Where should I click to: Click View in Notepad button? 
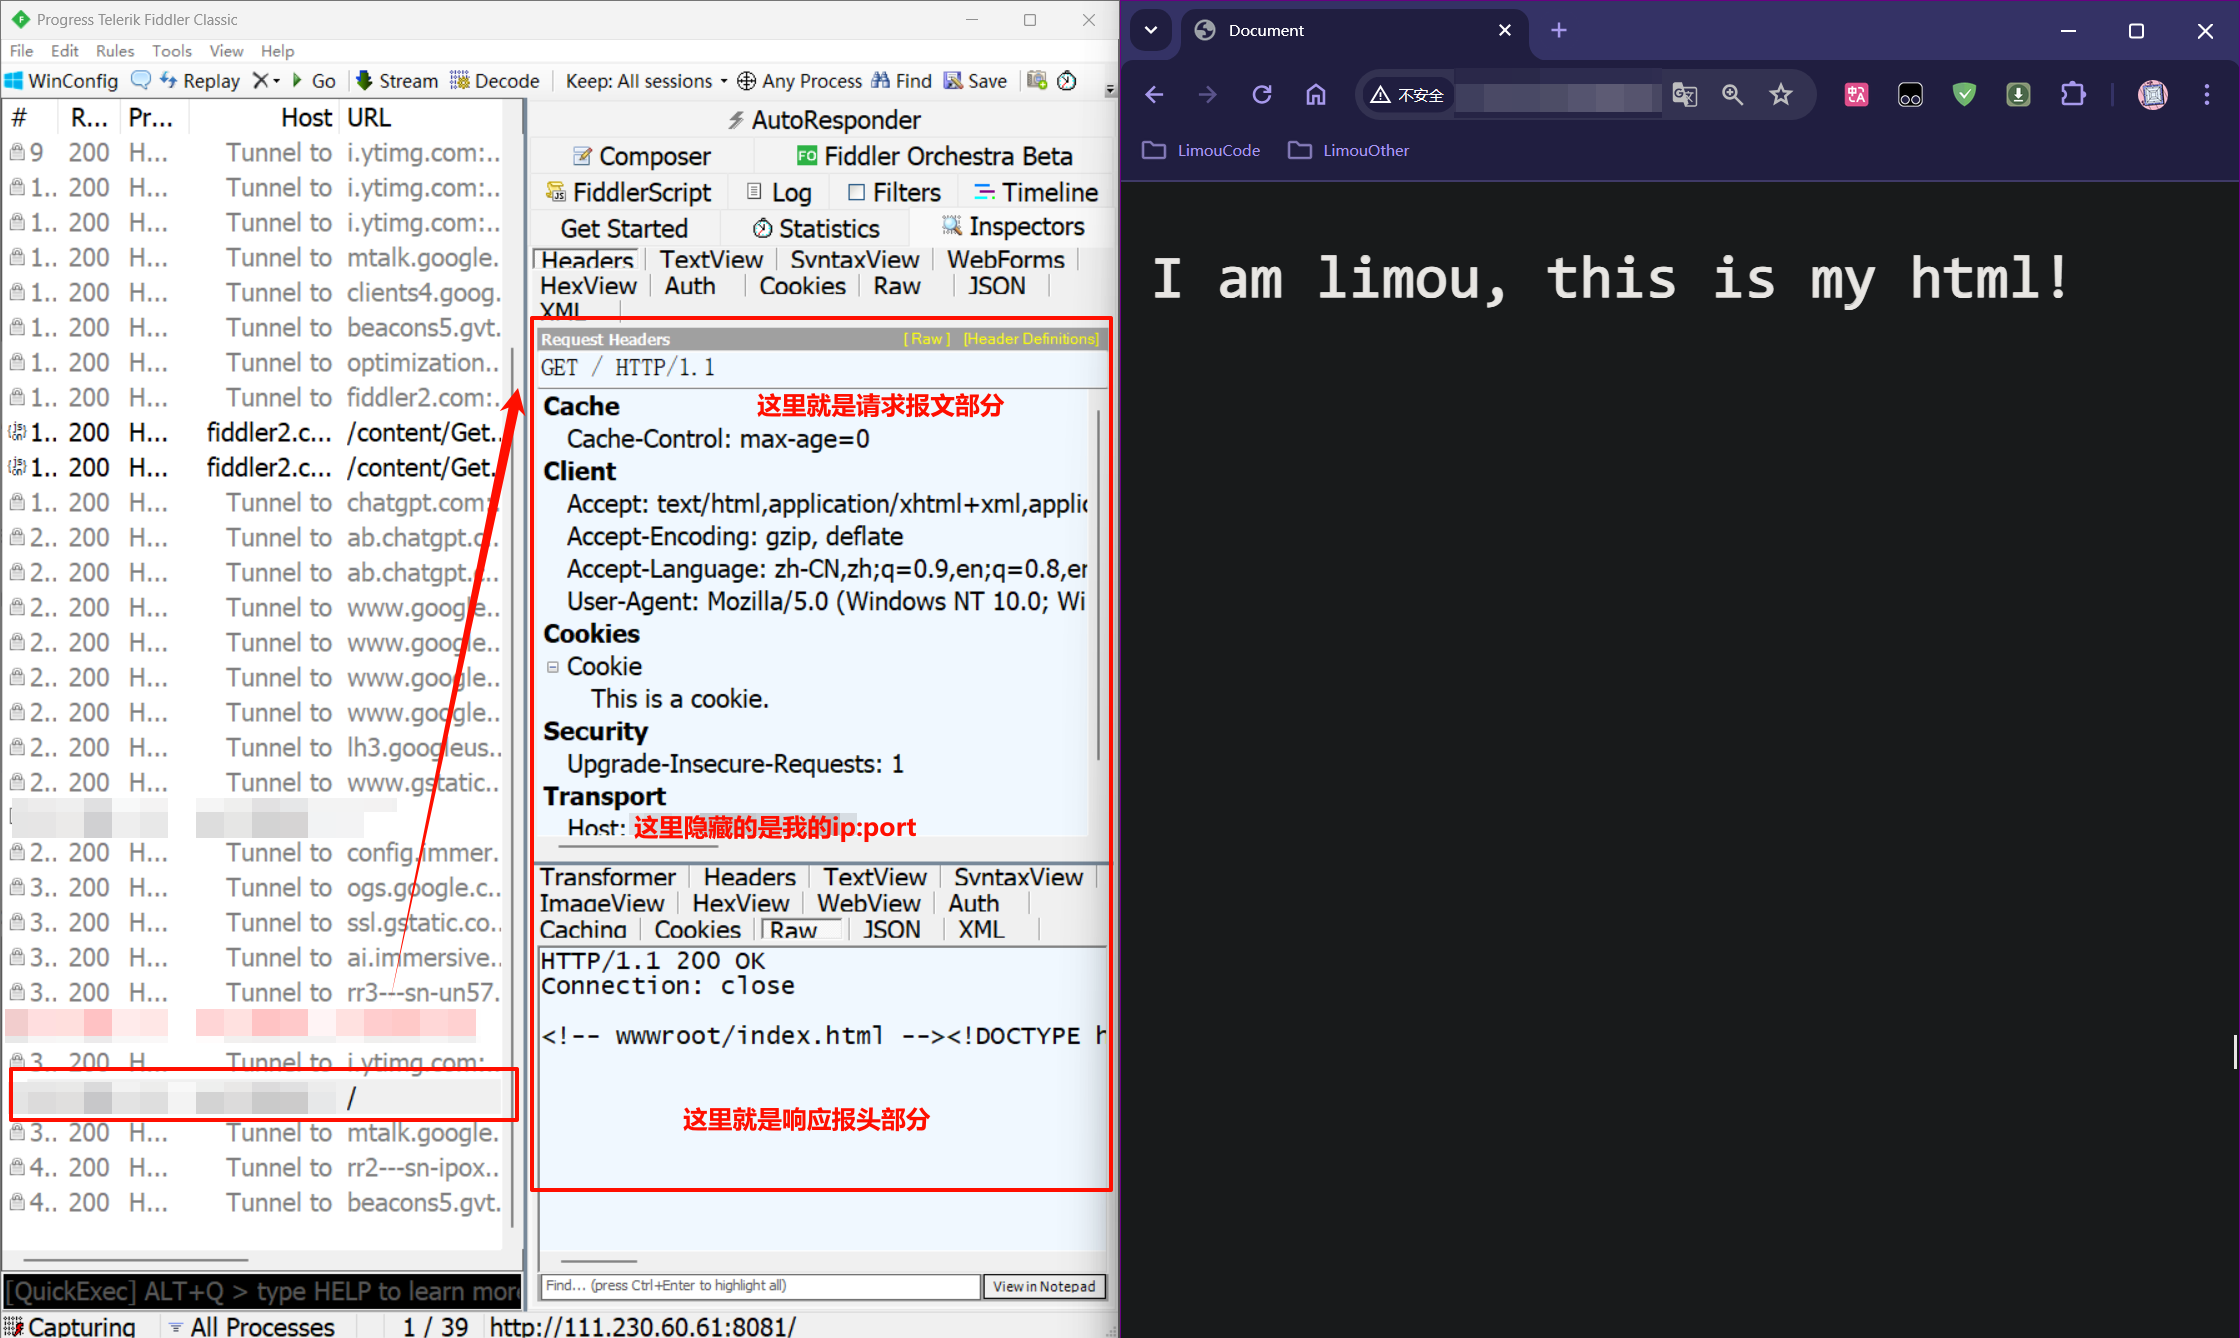point(1044,1286)
